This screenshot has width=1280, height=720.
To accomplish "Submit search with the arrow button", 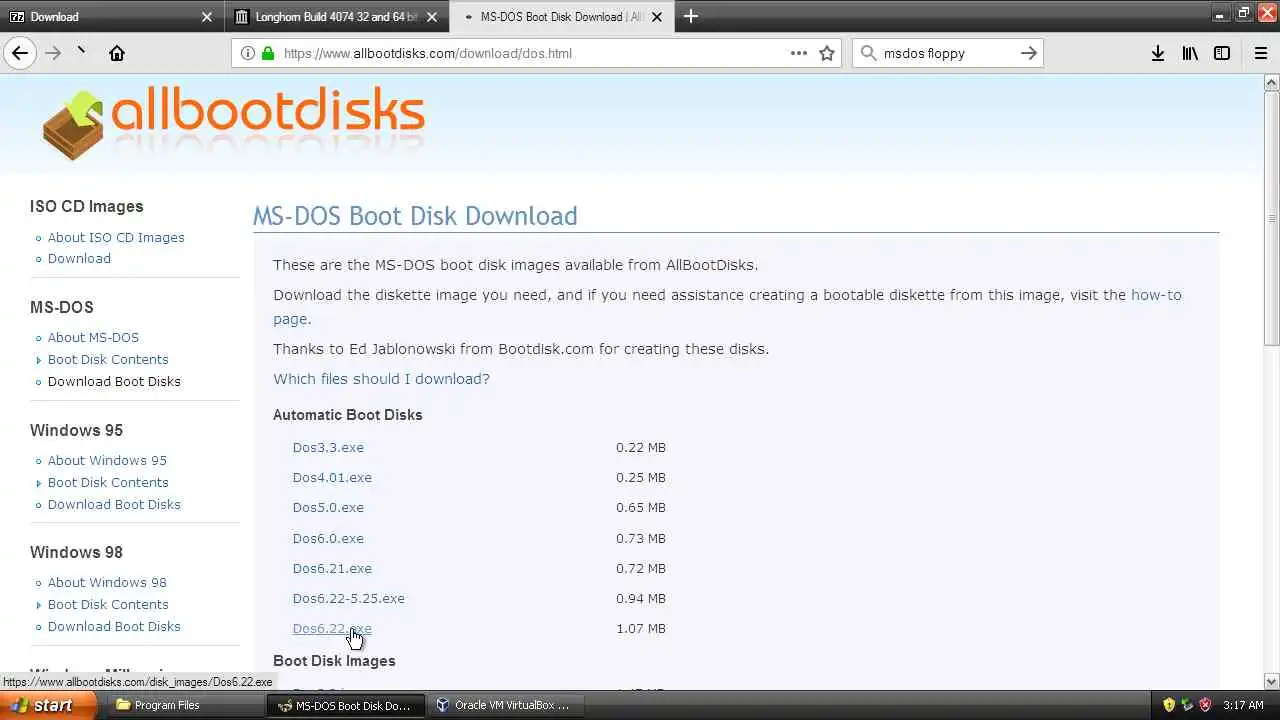I will pos(1028,53).
